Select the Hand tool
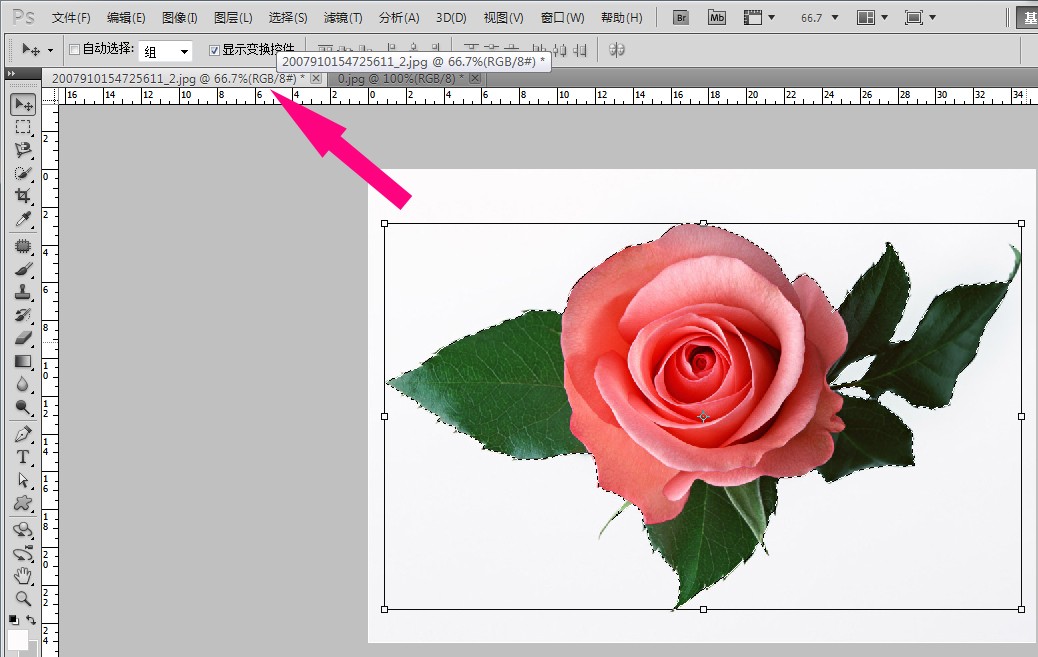Viewport: 1038px width, 657px height. coord(23,576)
